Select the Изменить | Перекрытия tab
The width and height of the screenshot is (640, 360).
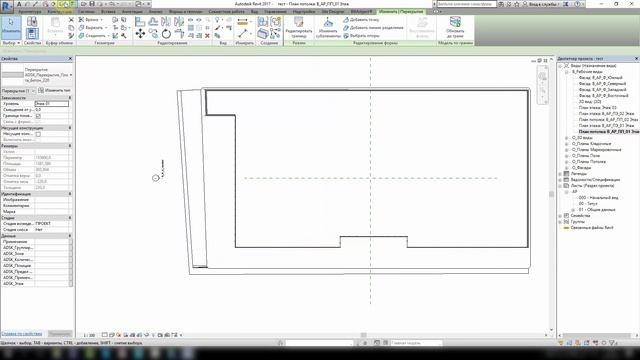[401, 12]
